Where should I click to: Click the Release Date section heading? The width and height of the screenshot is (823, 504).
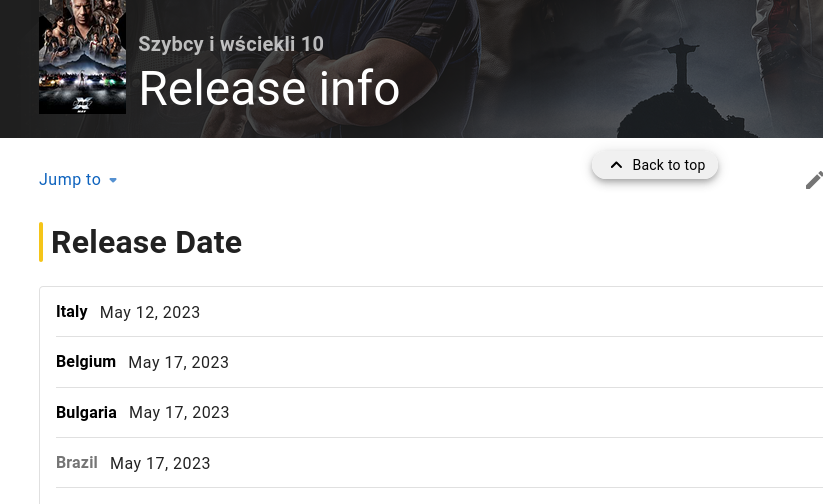point(146,242)
